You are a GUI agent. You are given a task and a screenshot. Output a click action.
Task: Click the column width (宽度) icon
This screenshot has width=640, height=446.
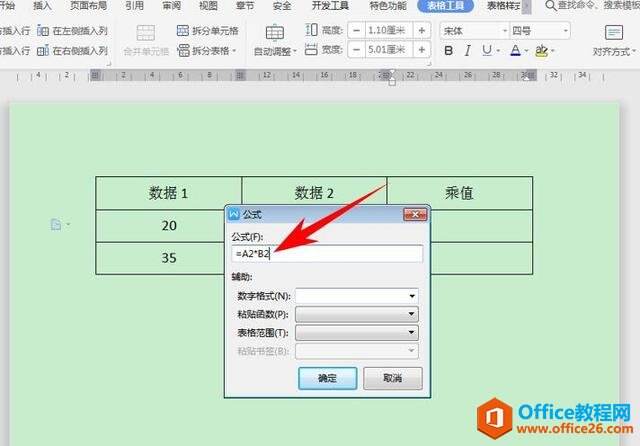(x=311, y=50)
